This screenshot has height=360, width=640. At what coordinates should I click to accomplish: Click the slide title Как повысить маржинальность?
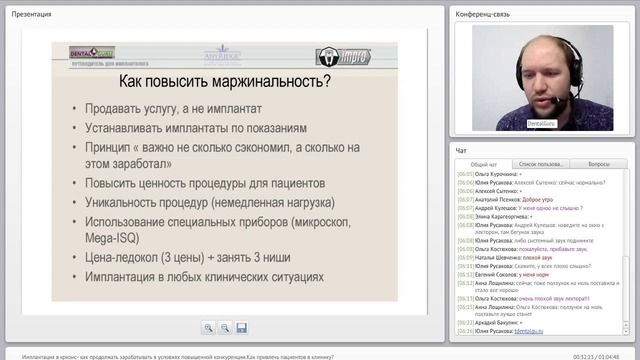coord(224,81)
